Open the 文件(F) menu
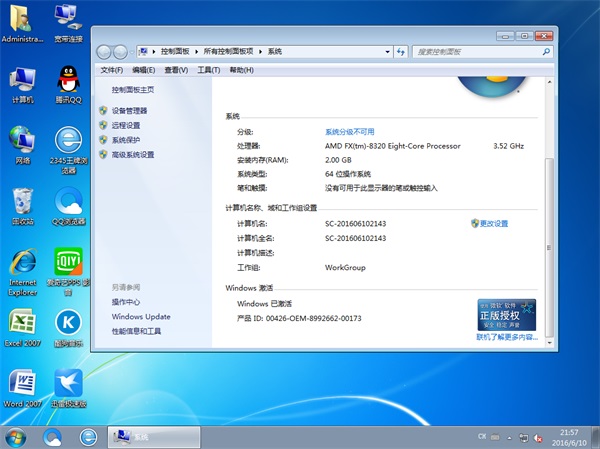This screenshot has width=600, height=449. click(x=111, y=70)
